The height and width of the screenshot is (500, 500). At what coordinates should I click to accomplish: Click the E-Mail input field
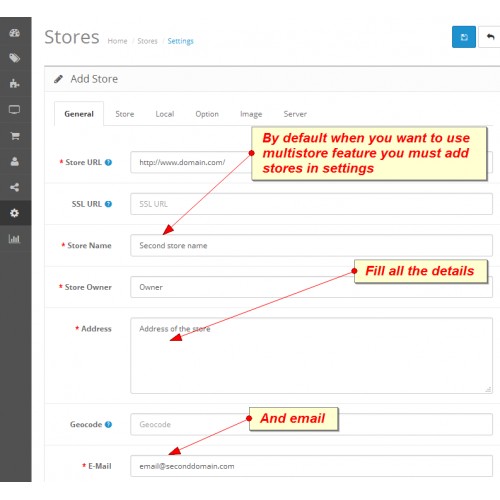tap(311, 466)
